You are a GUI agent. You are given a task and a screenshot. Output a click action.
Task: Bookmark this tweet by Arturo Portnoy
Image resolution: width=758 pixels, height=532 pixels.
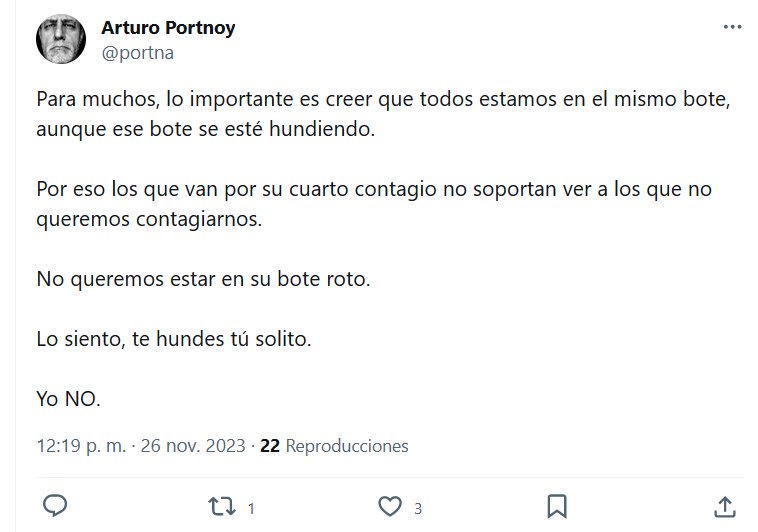[559, 506]
